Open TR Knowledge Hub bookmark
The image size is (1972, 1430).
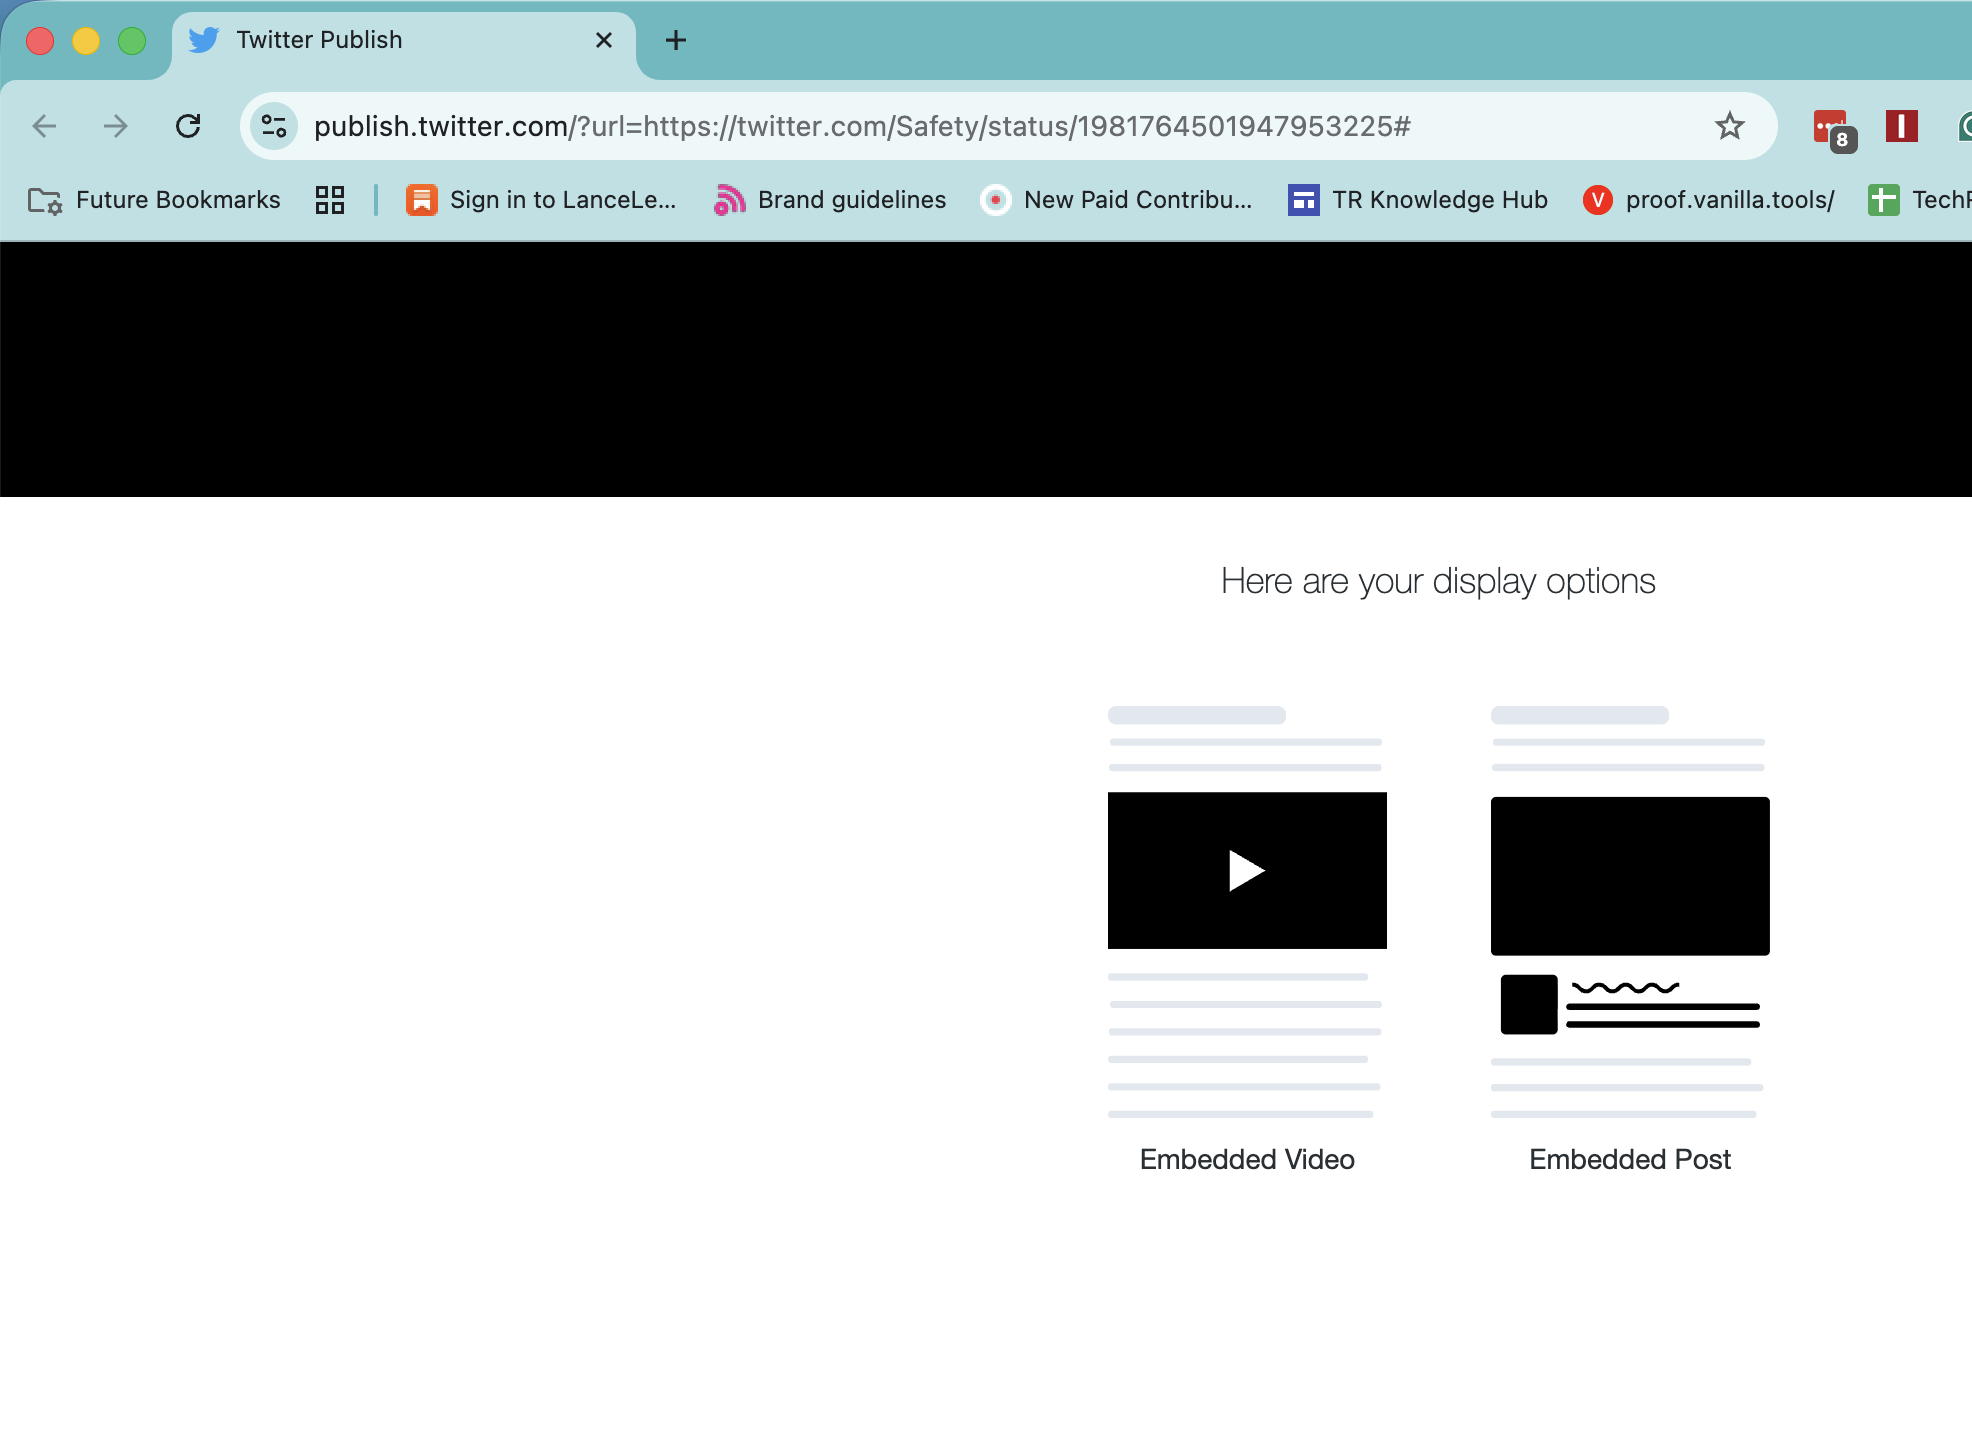click(x=1418, y=200)
